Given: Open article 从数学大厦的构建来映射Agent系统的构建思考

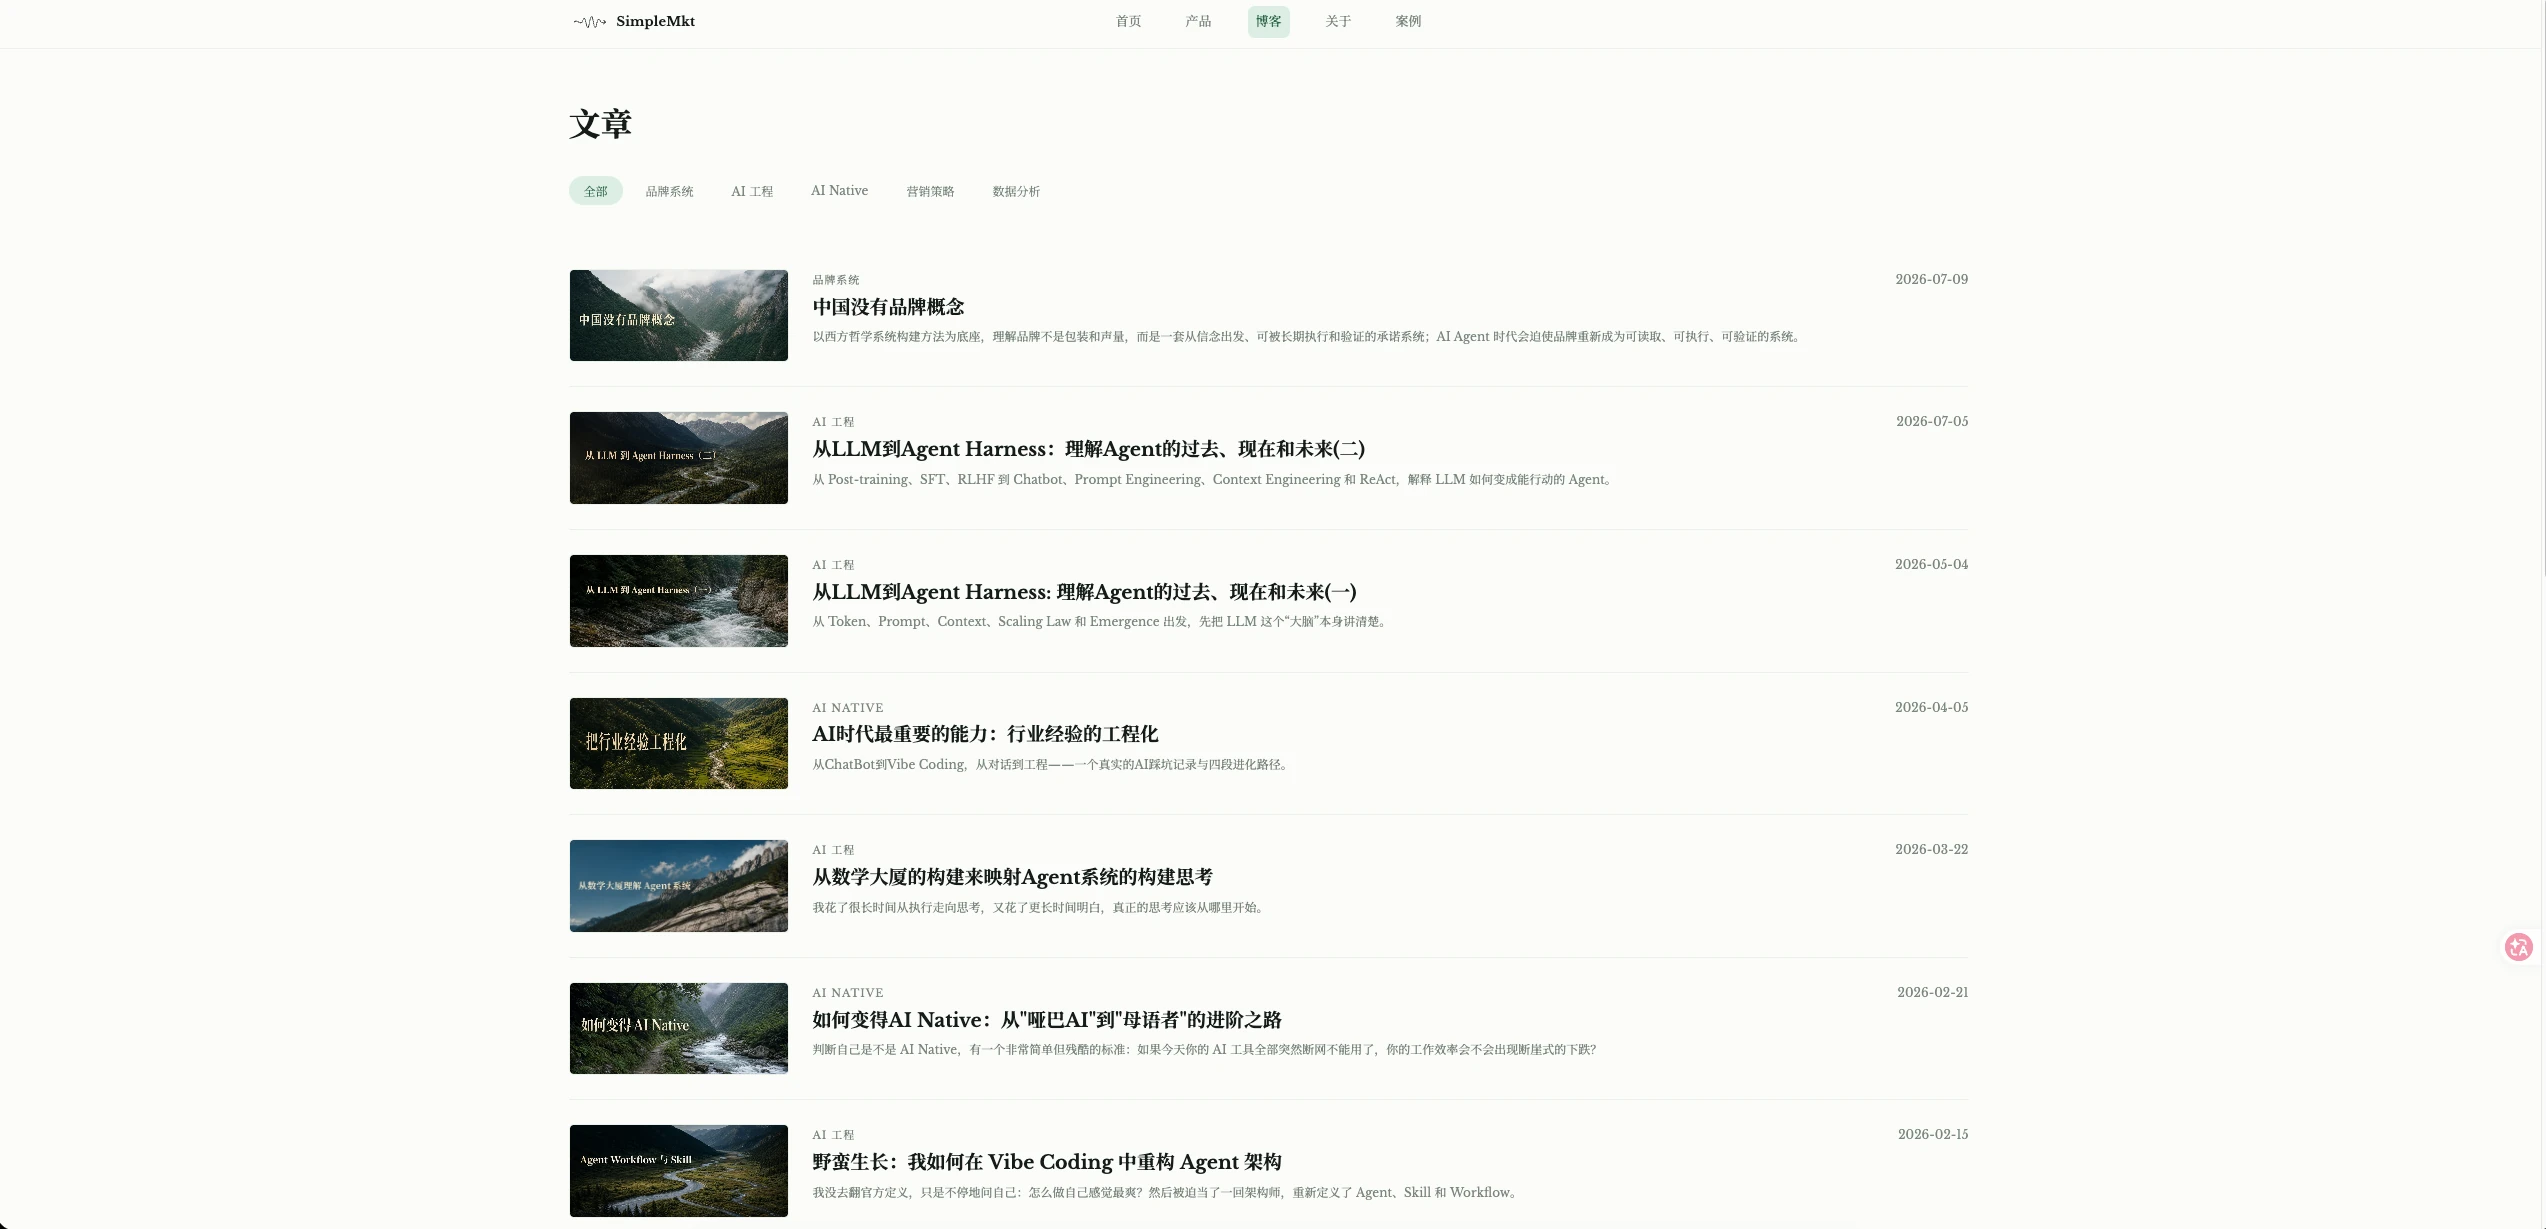Looking at the screenshot, I should 1012,877.
